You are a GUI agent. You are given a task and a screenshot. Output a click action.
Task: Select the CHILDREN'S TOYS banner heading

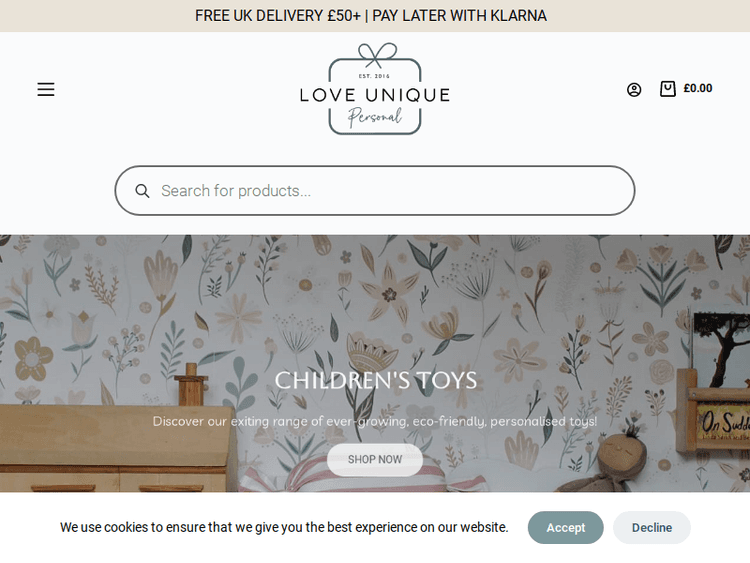tap(375, 381)
